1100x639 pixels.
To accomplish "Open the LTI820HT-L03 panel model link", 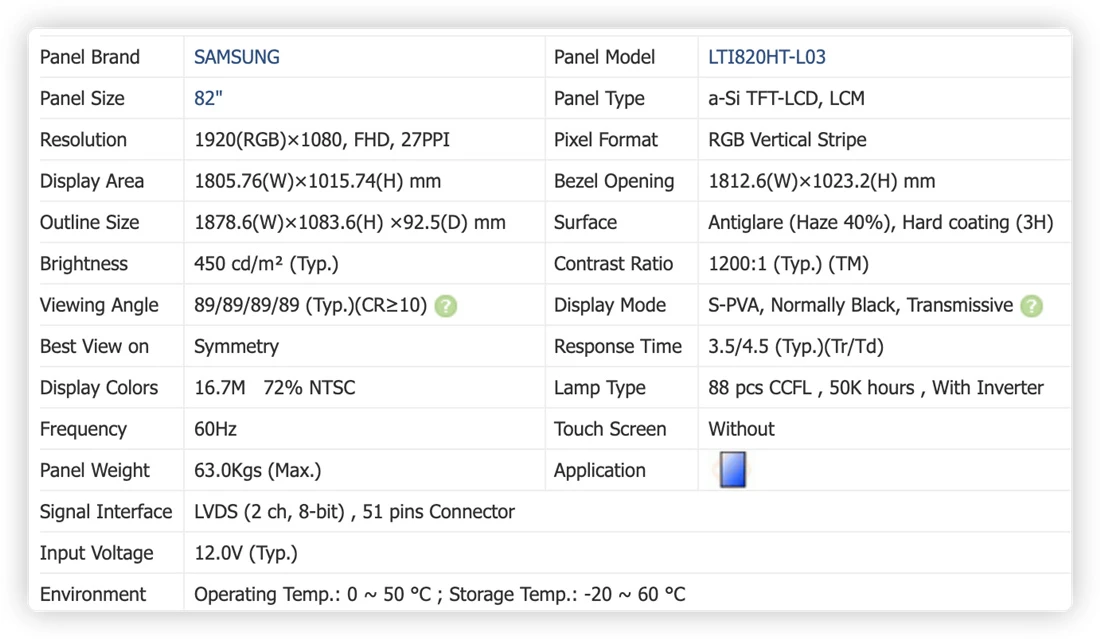I will point(766,57).
